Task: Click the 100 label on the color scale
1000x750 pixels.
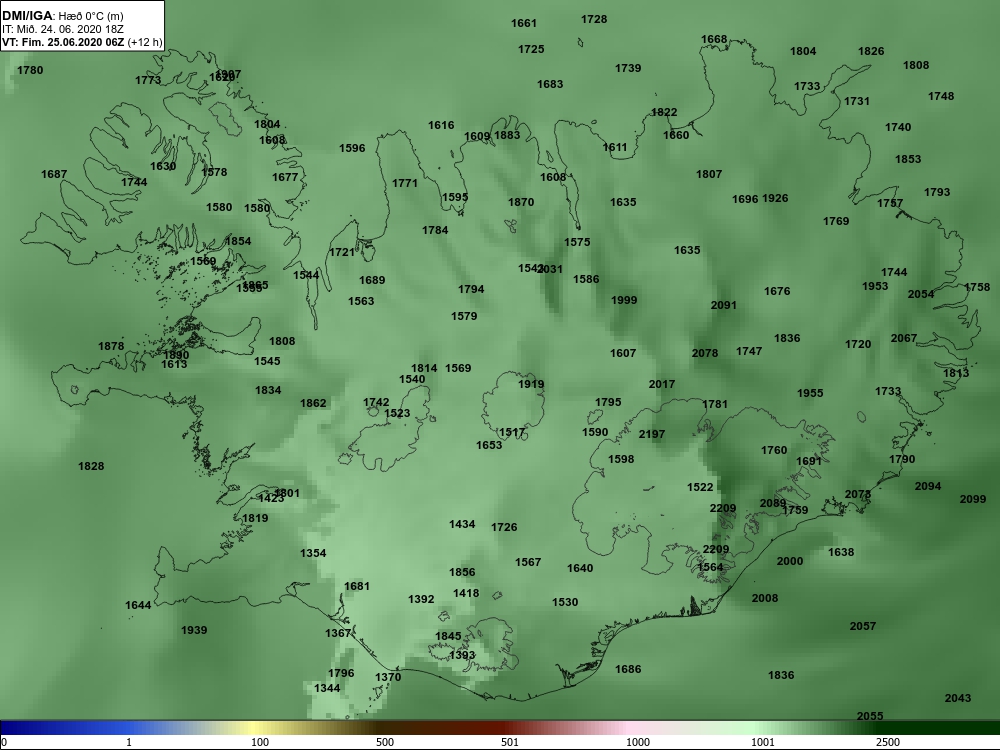Action: click(260, 742)
